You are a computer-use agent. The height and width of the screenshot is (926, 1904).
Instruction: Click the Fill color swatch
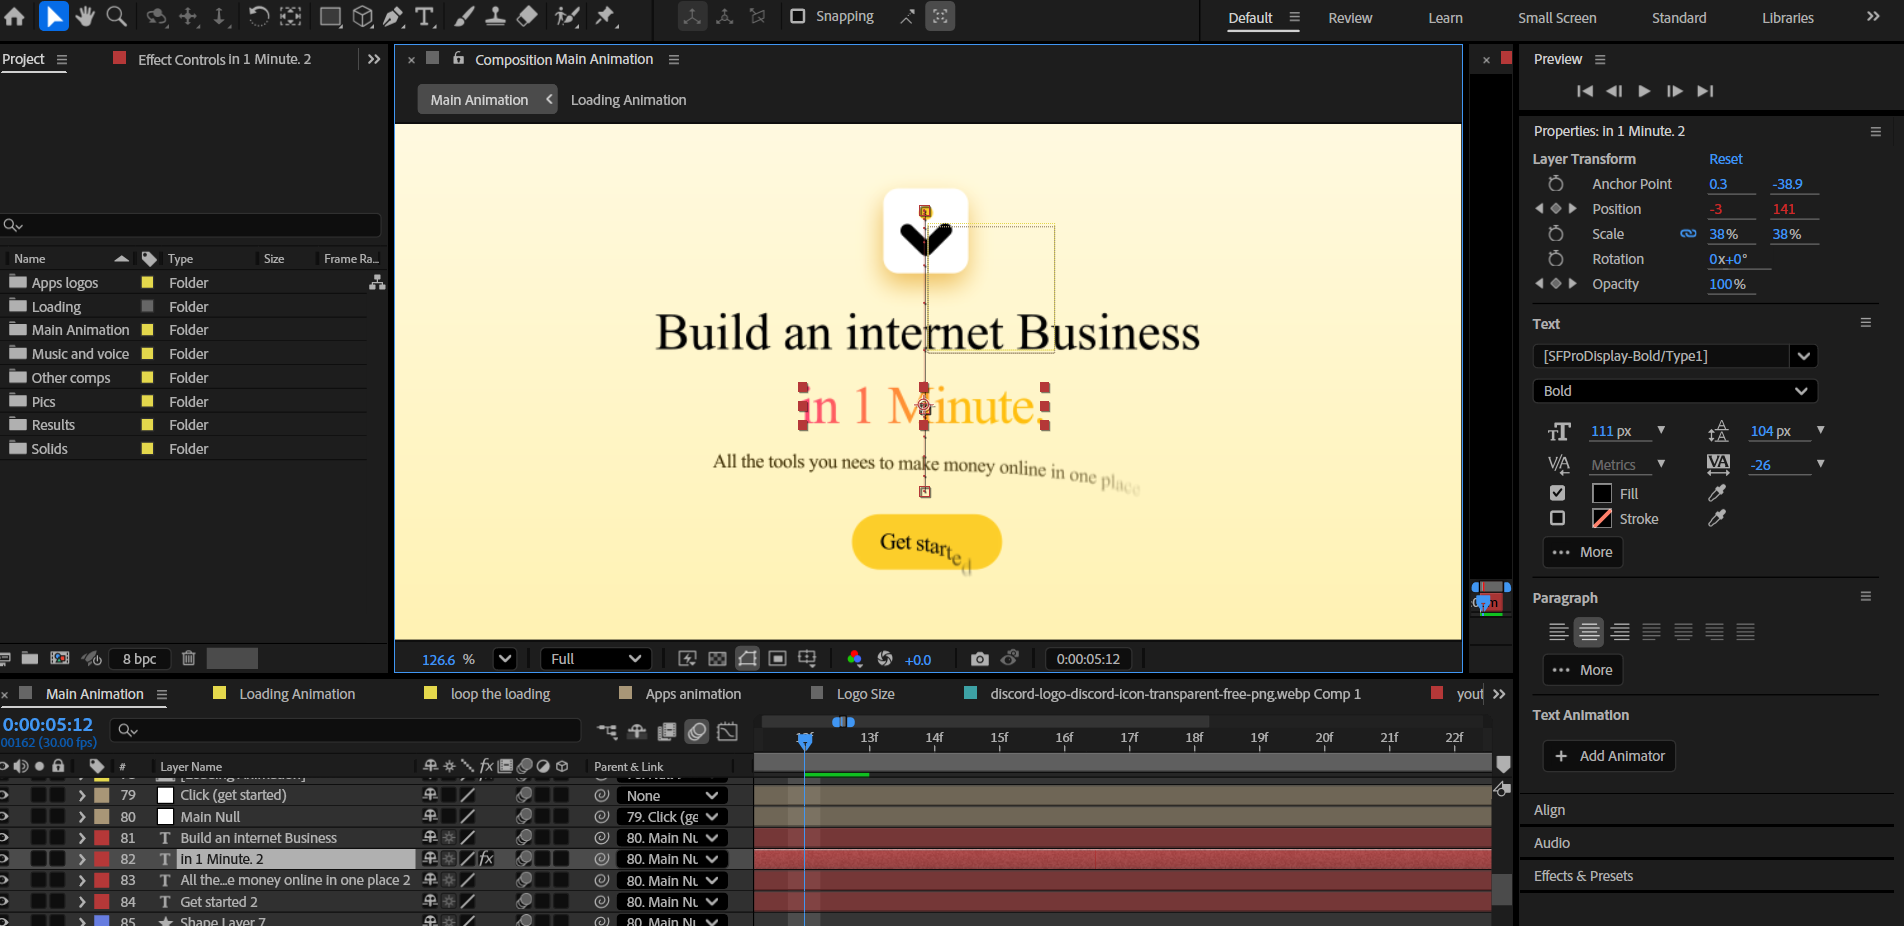1602,493
